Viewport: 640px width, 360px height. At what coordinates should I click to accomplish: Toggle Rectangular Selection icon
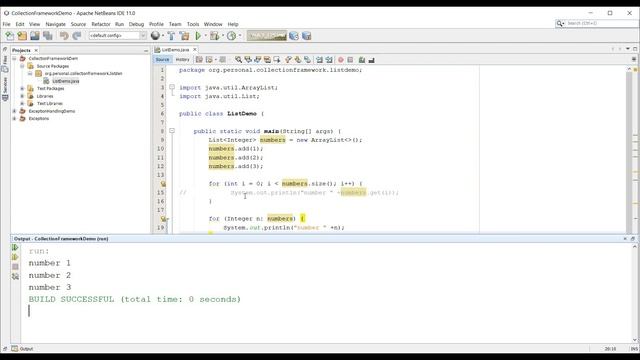pyautogui.click(x=277, y=60)
